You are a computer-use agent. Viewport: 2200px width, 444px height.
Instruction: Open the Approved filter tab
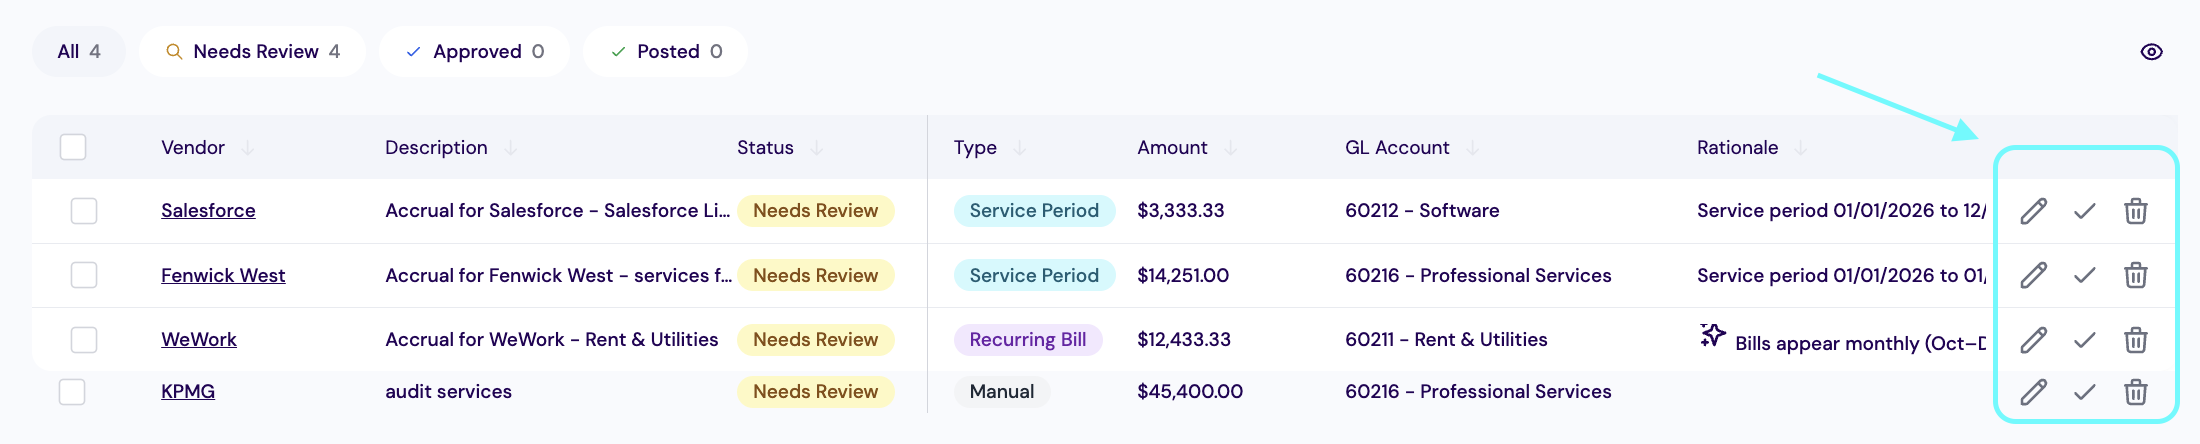[x=475, y=52]
